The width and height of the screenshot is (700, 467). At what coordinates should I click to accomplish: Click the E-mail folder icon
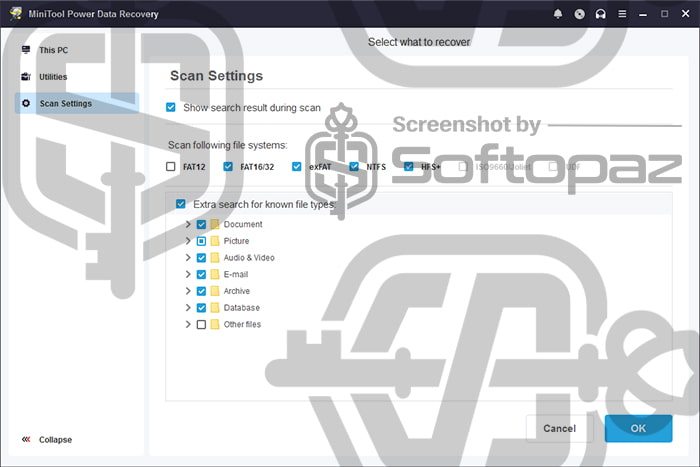point(215,274)
